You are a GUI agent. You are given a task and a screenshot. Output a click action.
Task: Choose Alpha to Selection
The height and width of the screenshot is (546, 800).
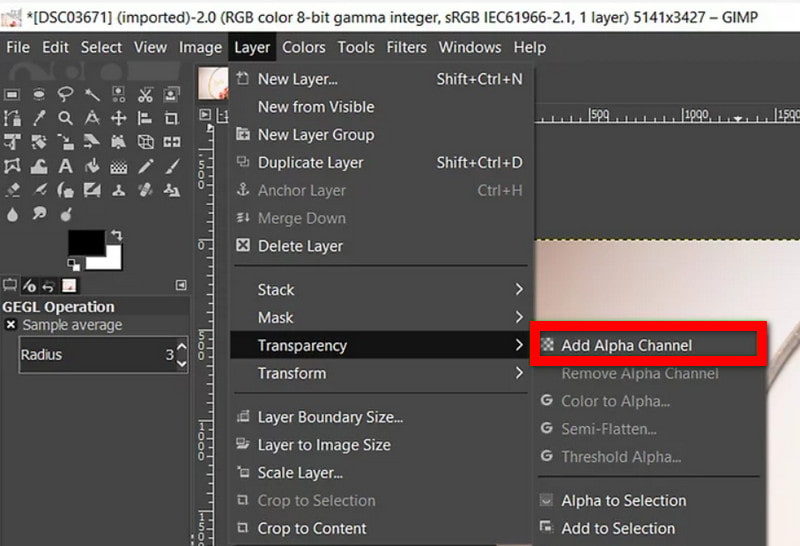(x=648, y=501)
